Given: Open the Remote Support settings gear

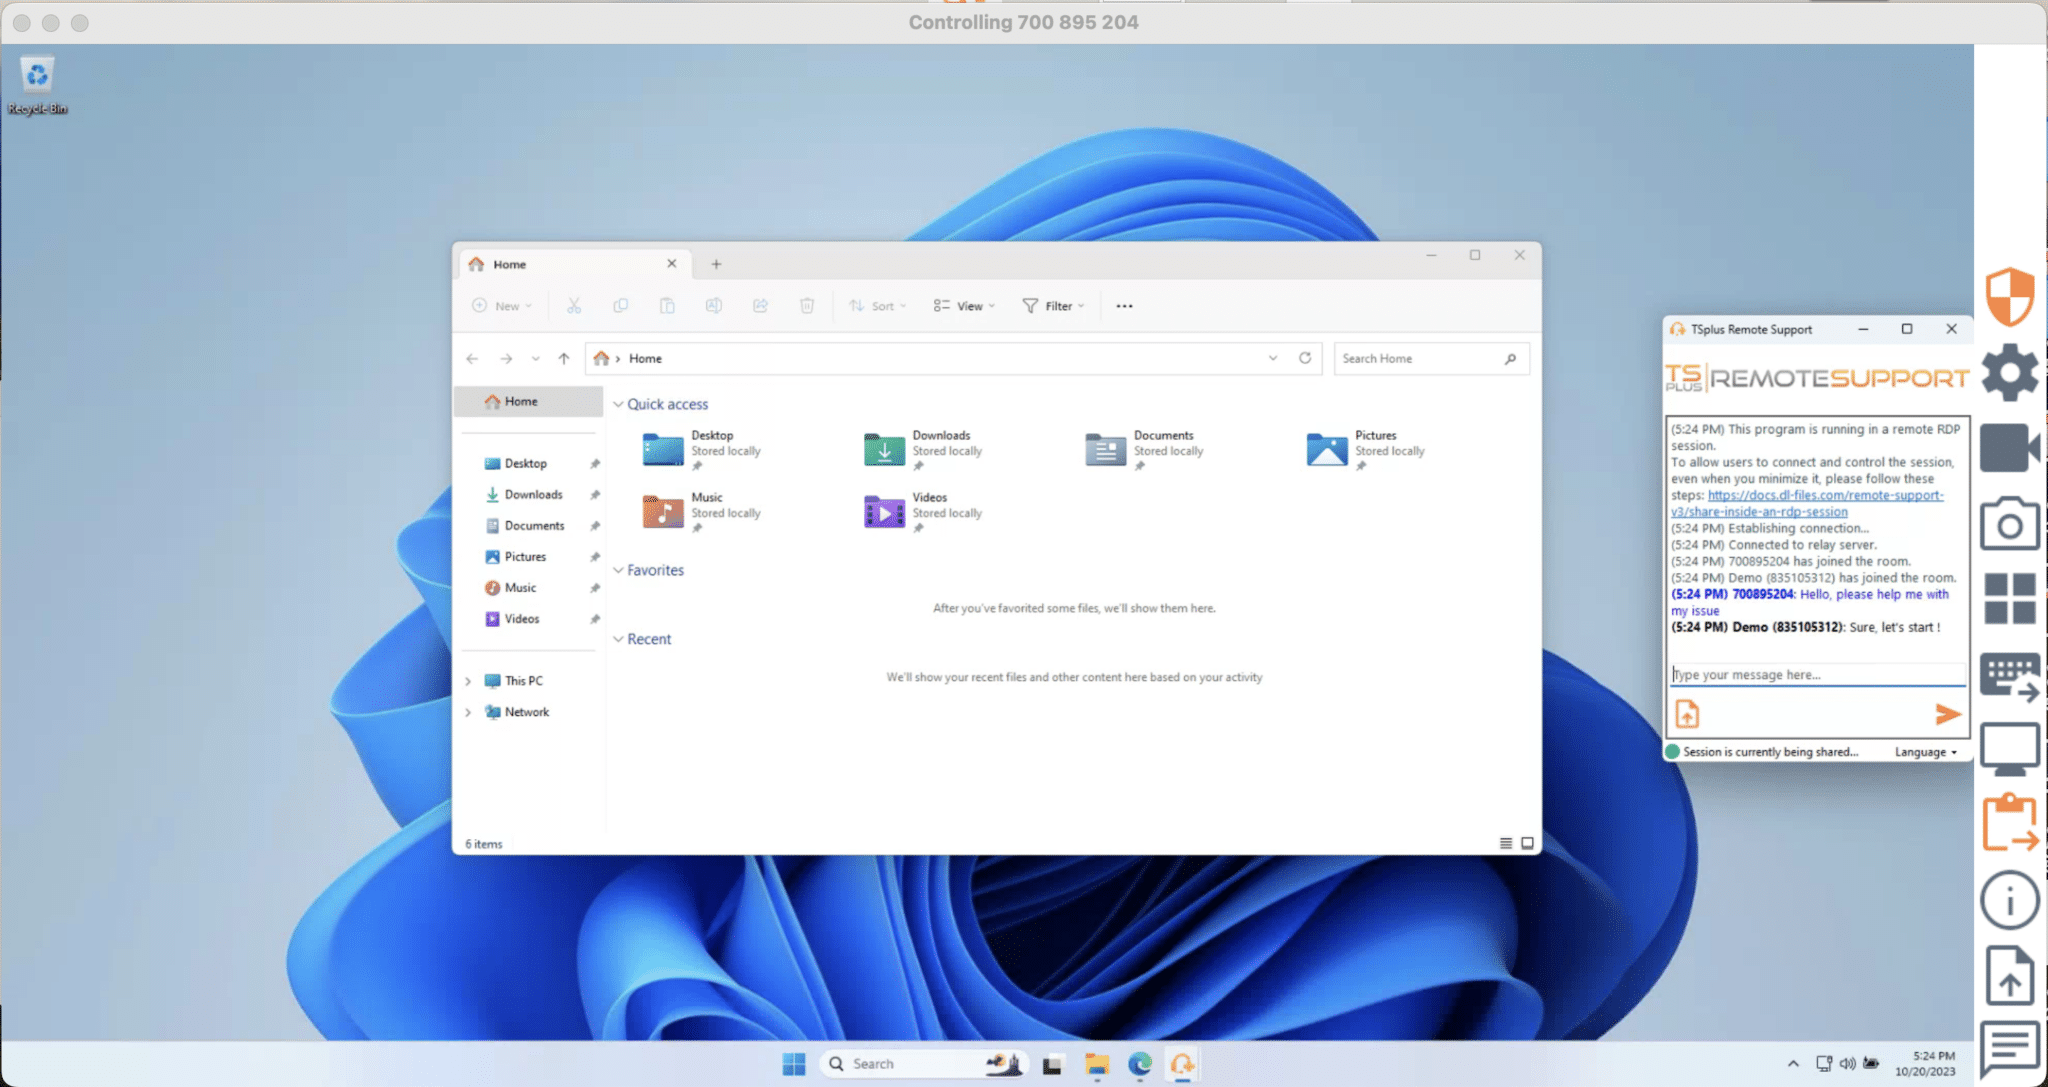Looking at the screenshot, I should click(2010, 373).
